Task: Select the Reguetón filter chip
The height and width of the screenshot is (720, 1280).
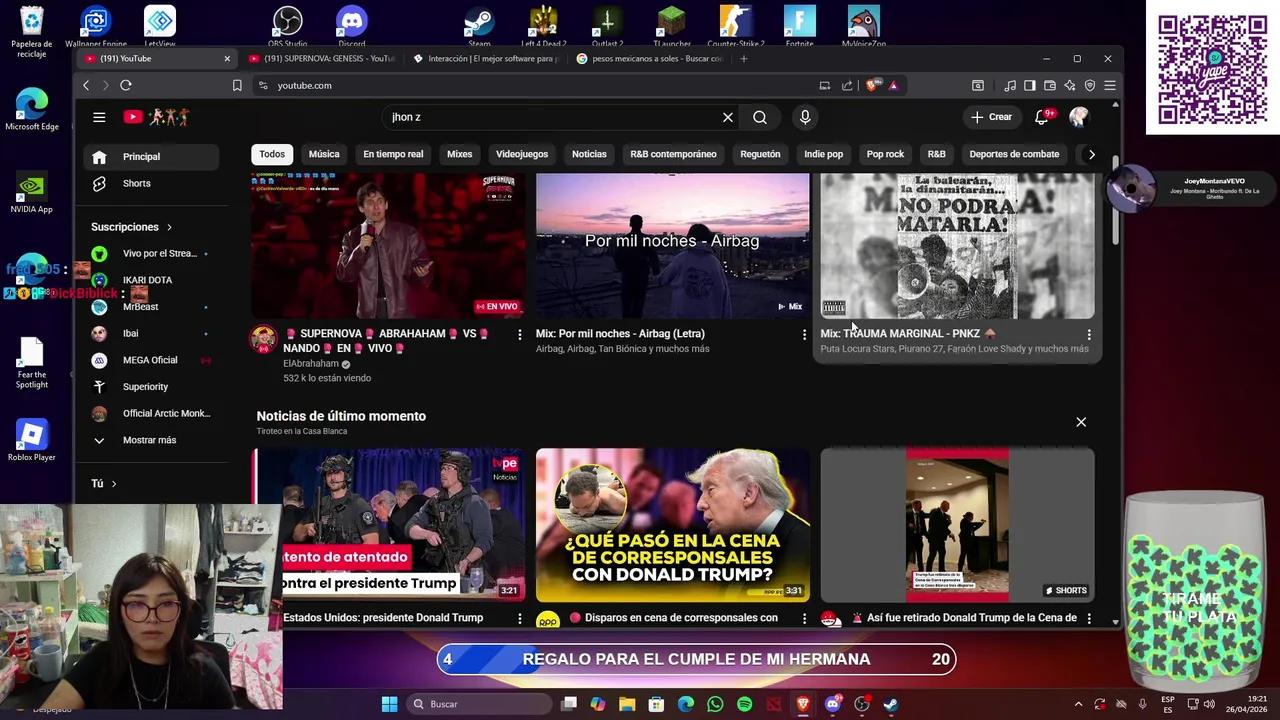Action: [x=760, y=154]
